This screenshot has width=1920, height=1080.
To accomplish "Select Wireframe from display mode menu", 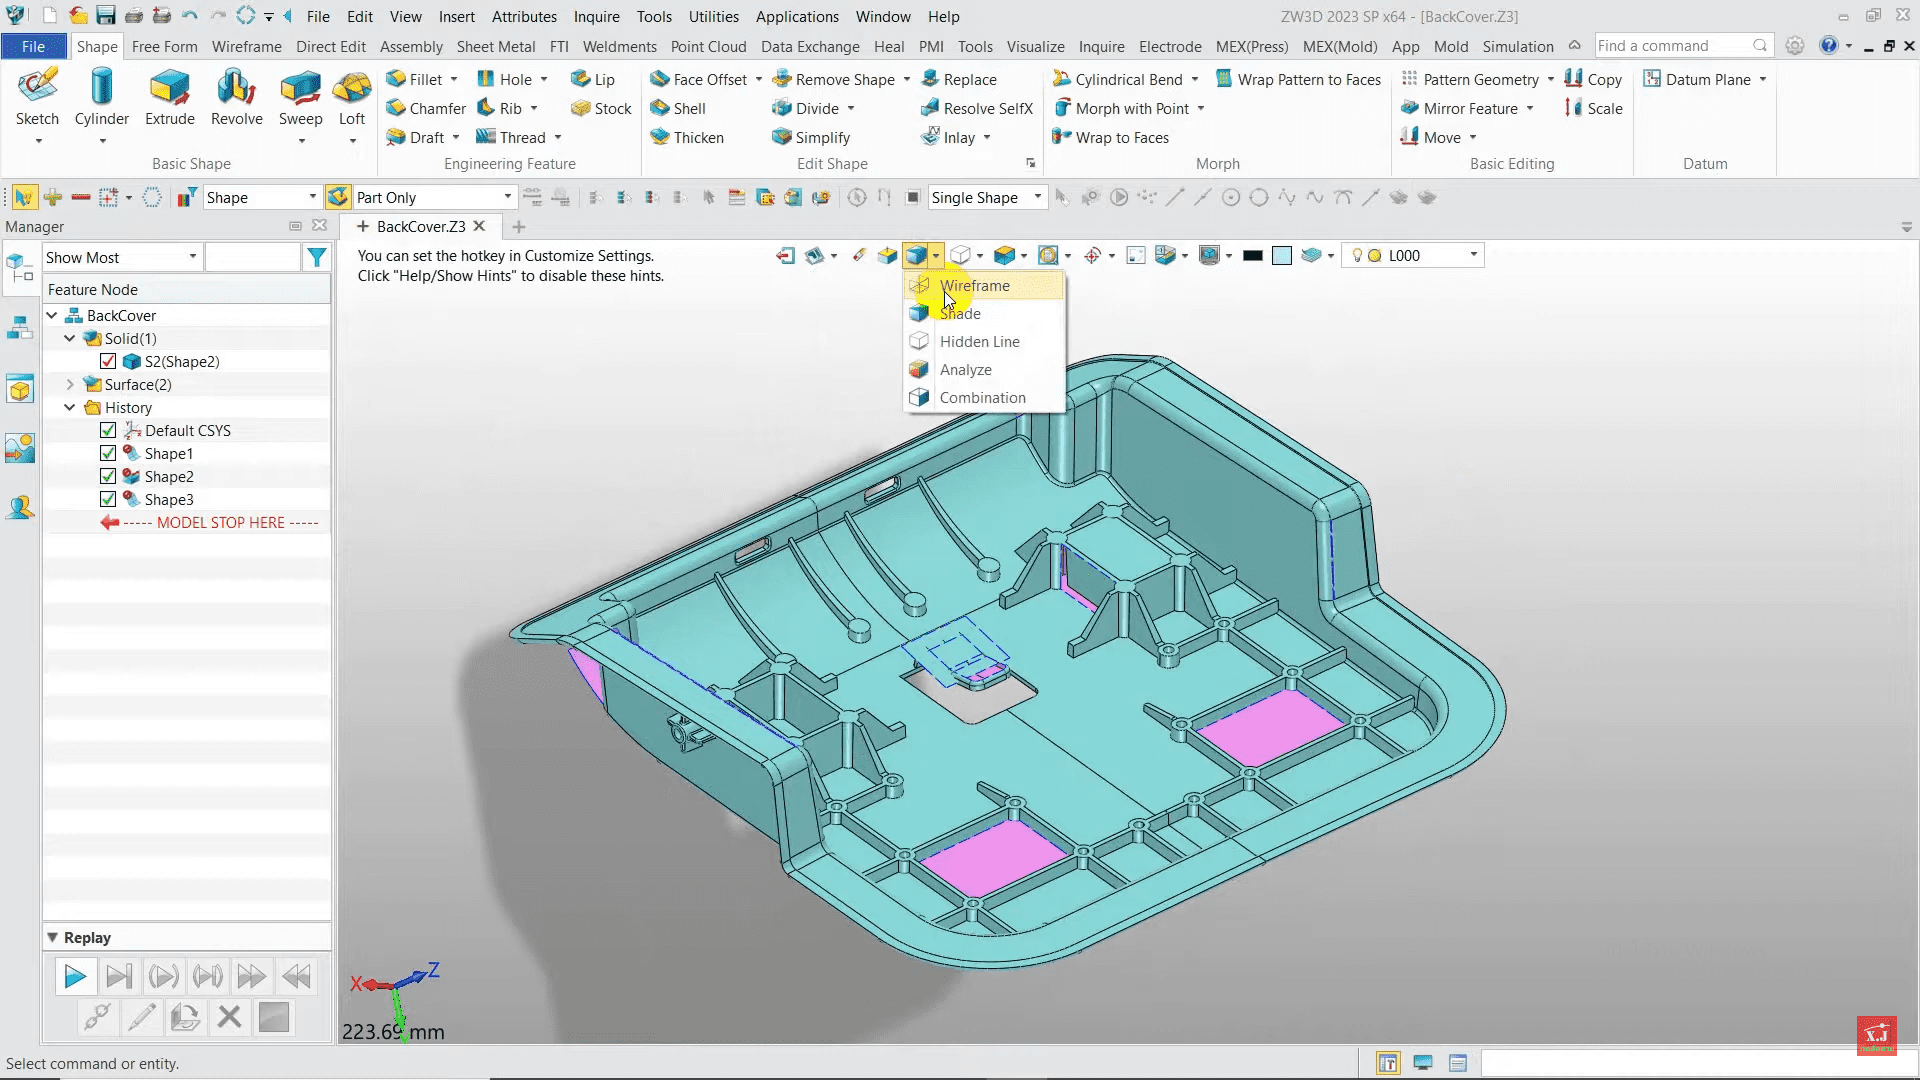I will click(974, 286).
